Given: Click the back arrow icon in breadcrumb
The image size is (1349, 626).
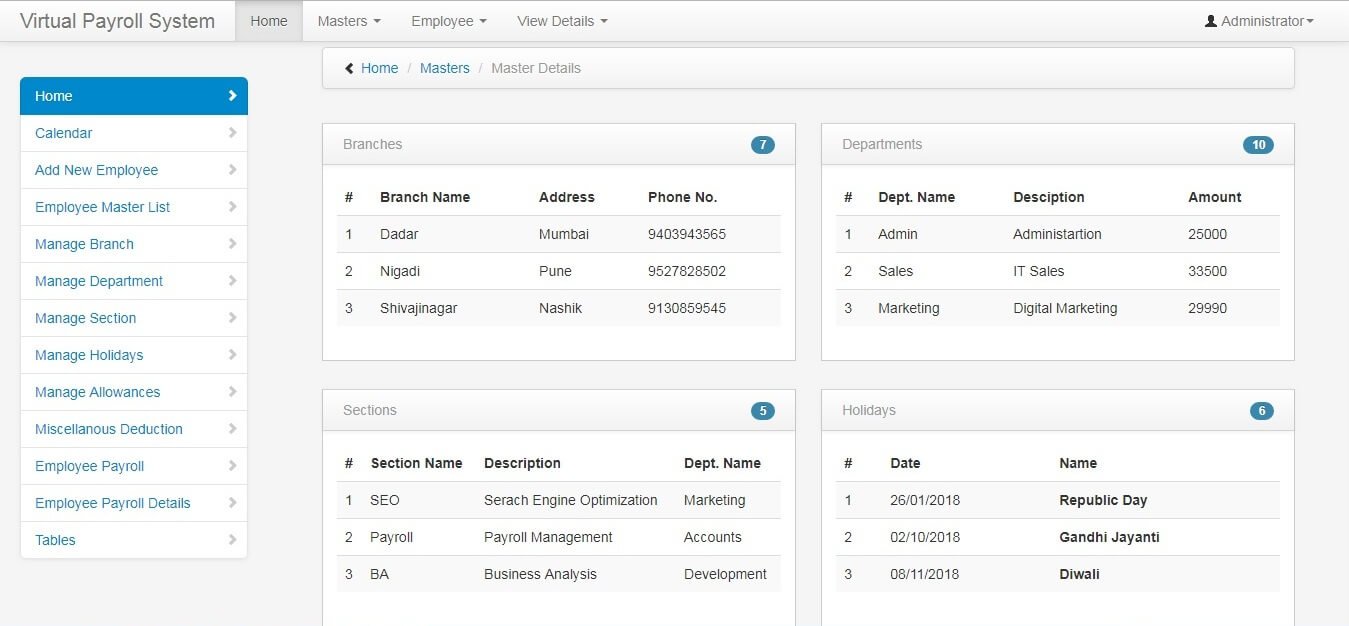Looking at the screenshot, I should tap(349, 68).
